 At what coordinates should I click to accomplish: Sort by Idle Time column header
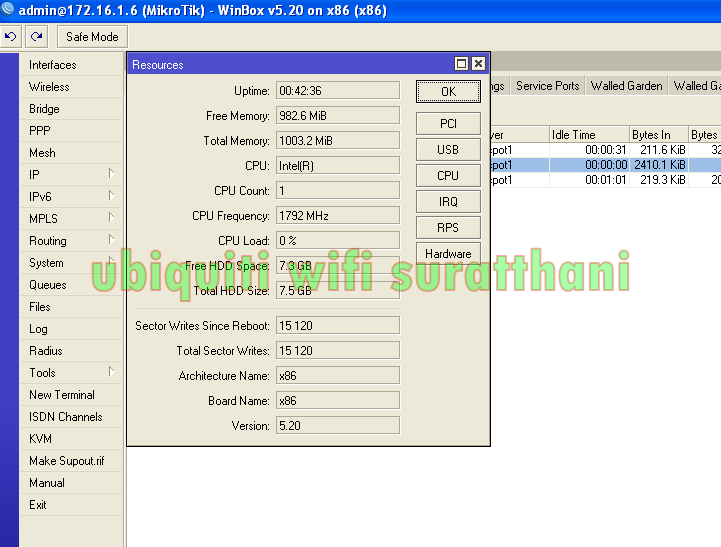click(x=589, y=135)
